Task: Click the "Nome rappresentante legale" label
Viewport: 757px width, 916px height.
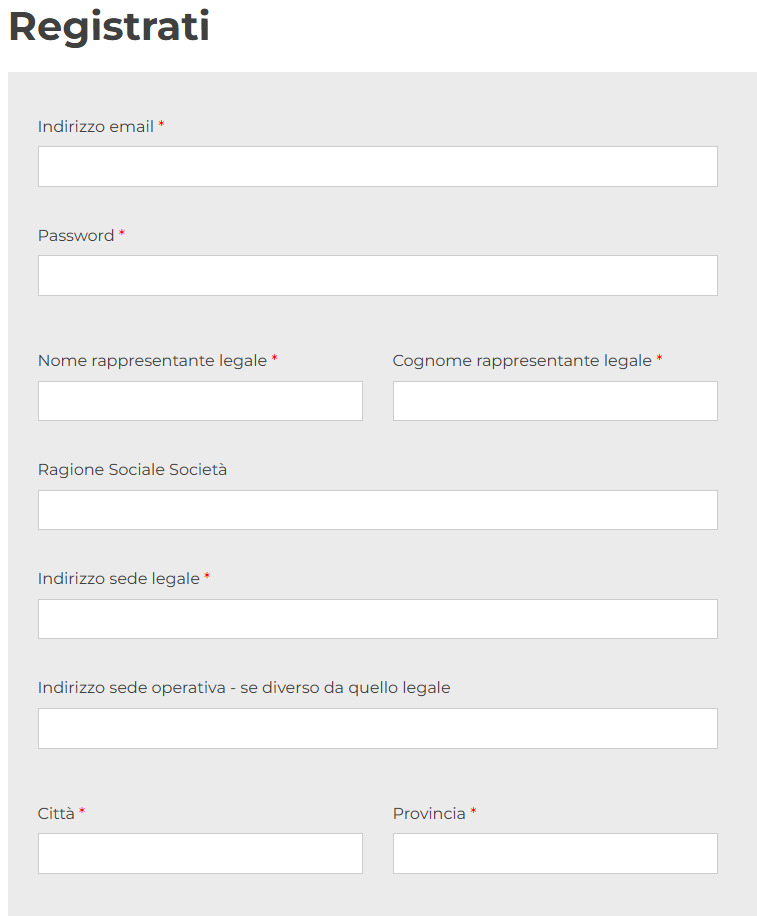Action: point(152,361)
